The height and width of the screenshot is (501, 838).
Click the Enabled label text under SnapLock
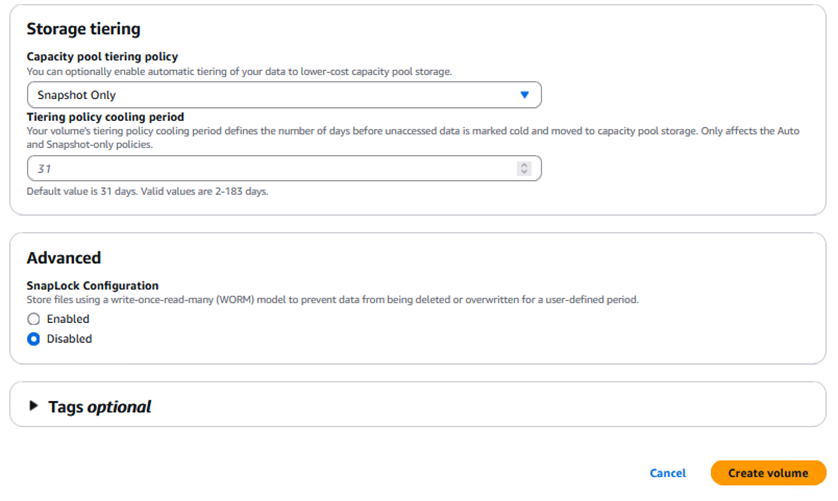coord(68,319)
